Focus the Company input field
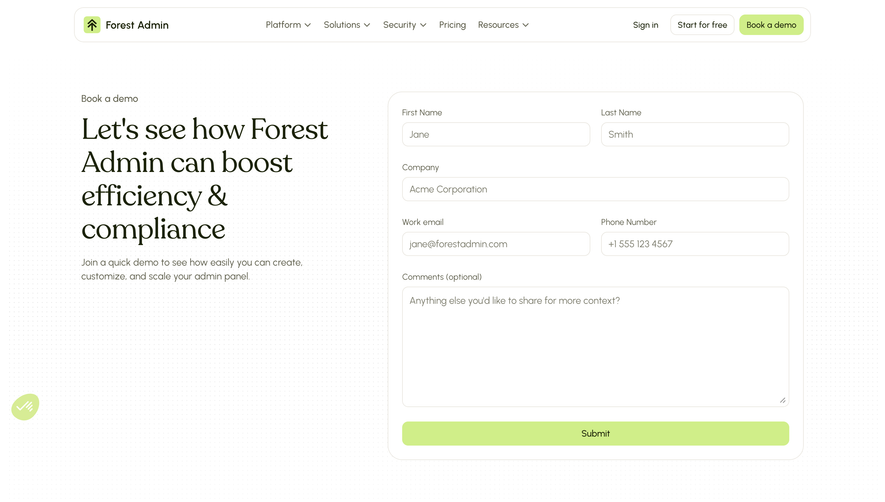The width and height of the screenshot is (885, 502). [x=595, y=189]
